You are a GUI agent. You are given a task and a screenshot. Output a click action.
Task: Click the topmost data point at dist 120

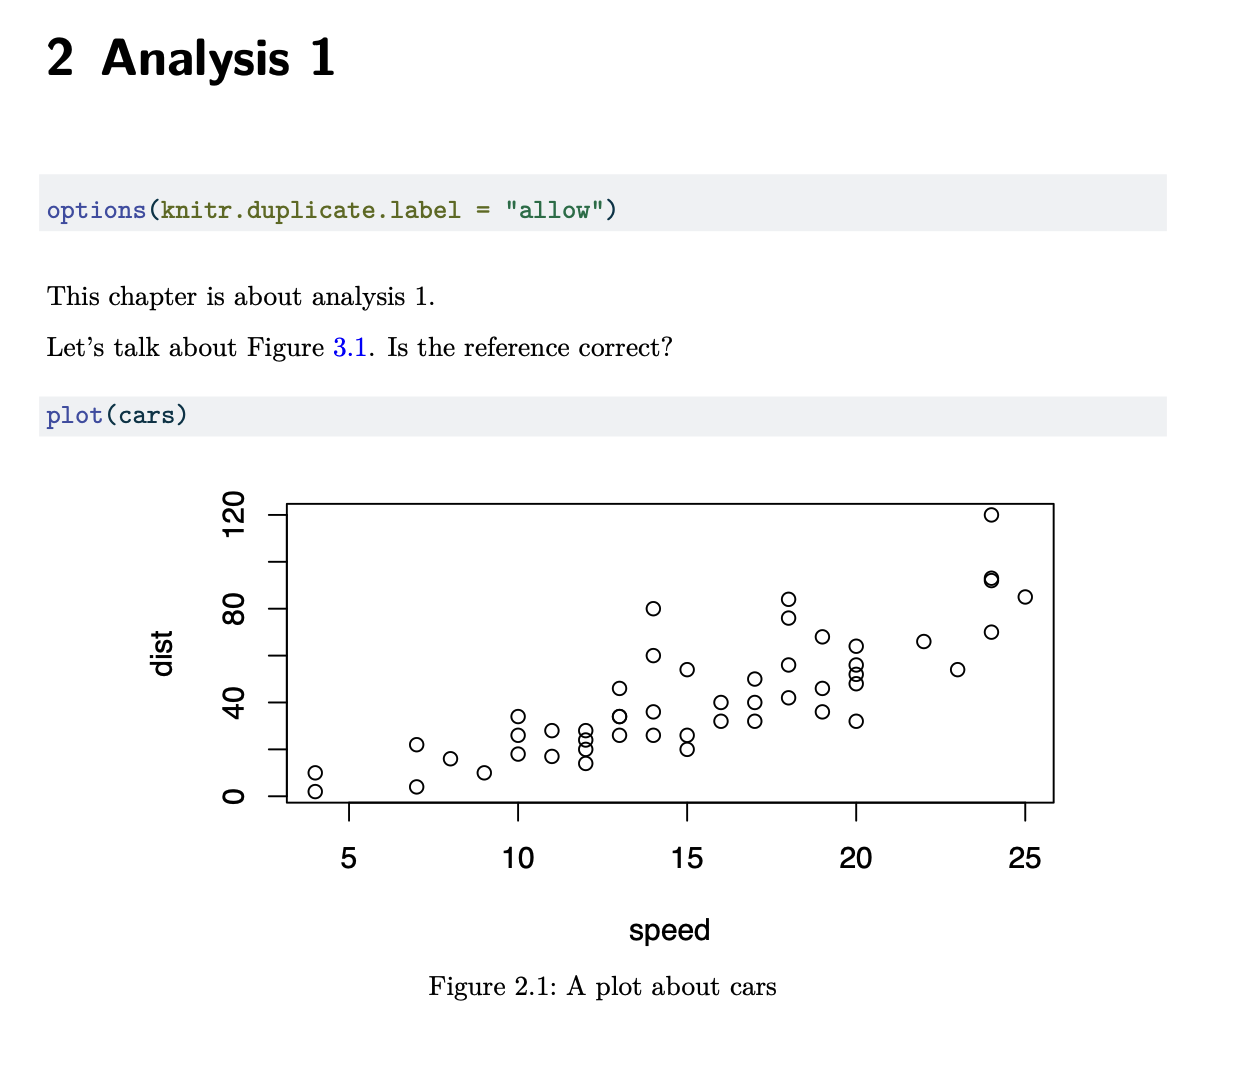[991, 515]
